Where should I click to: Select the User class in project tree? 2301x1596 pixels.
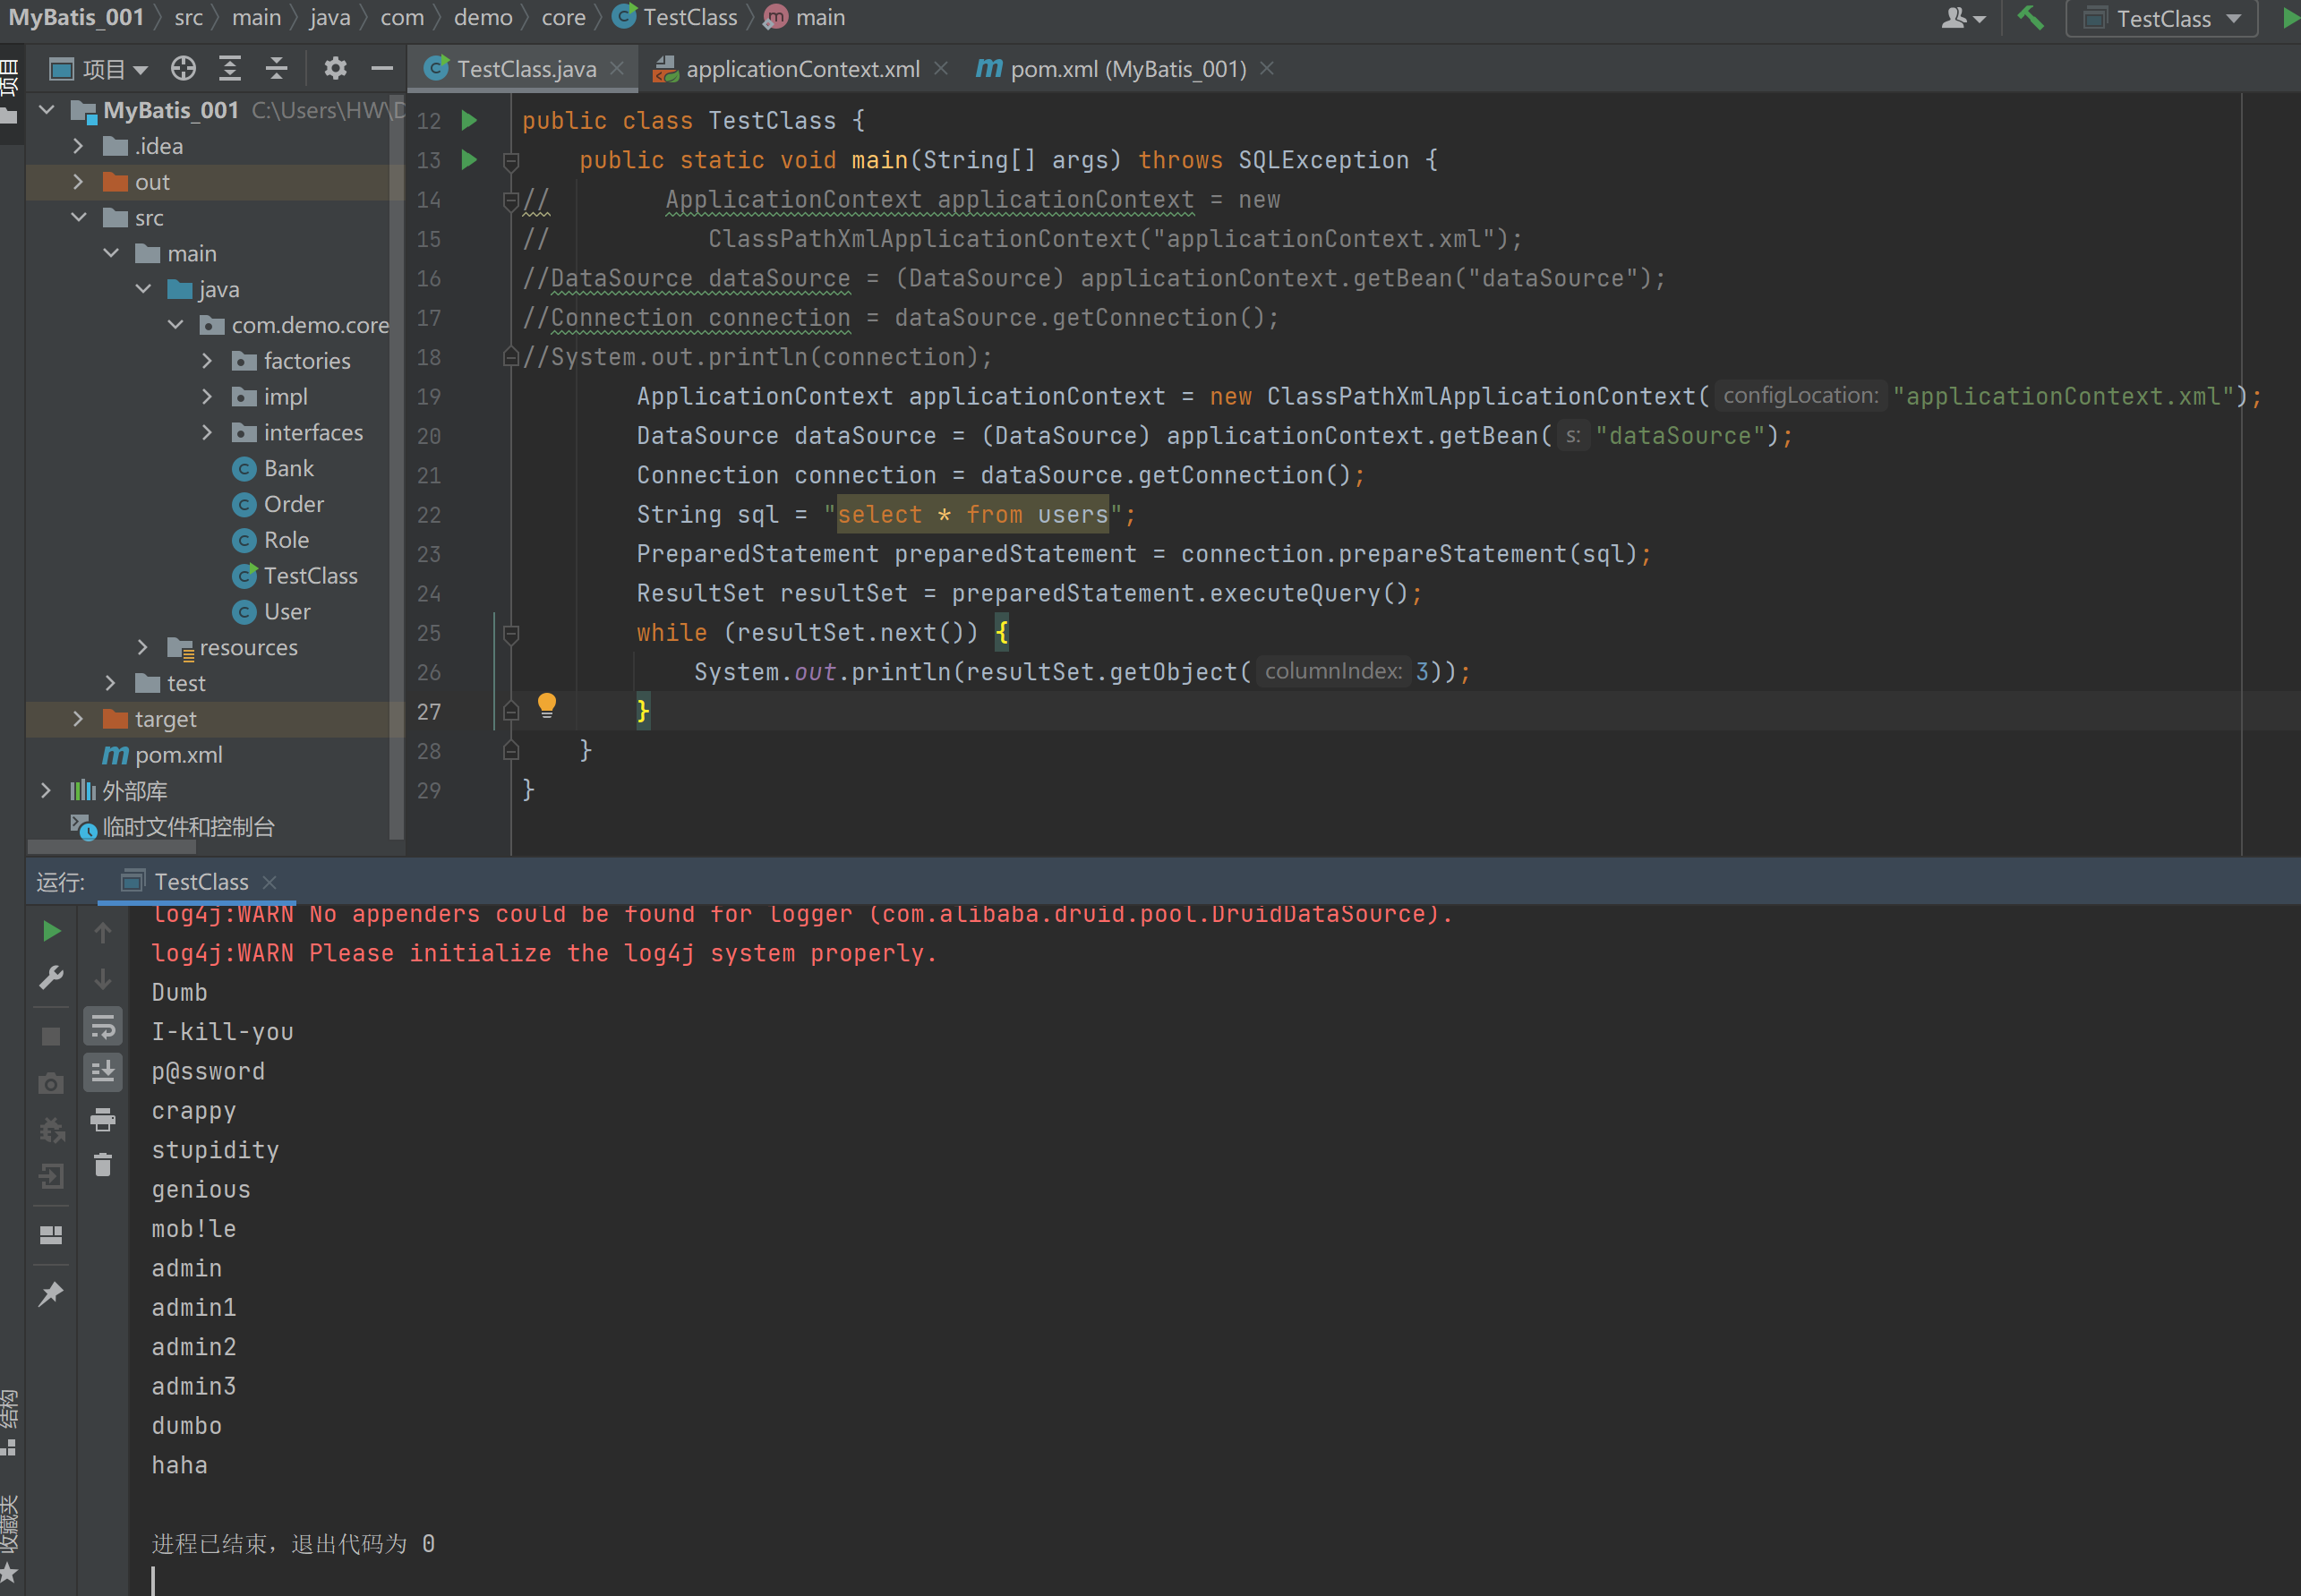click(x=287, y=611)
